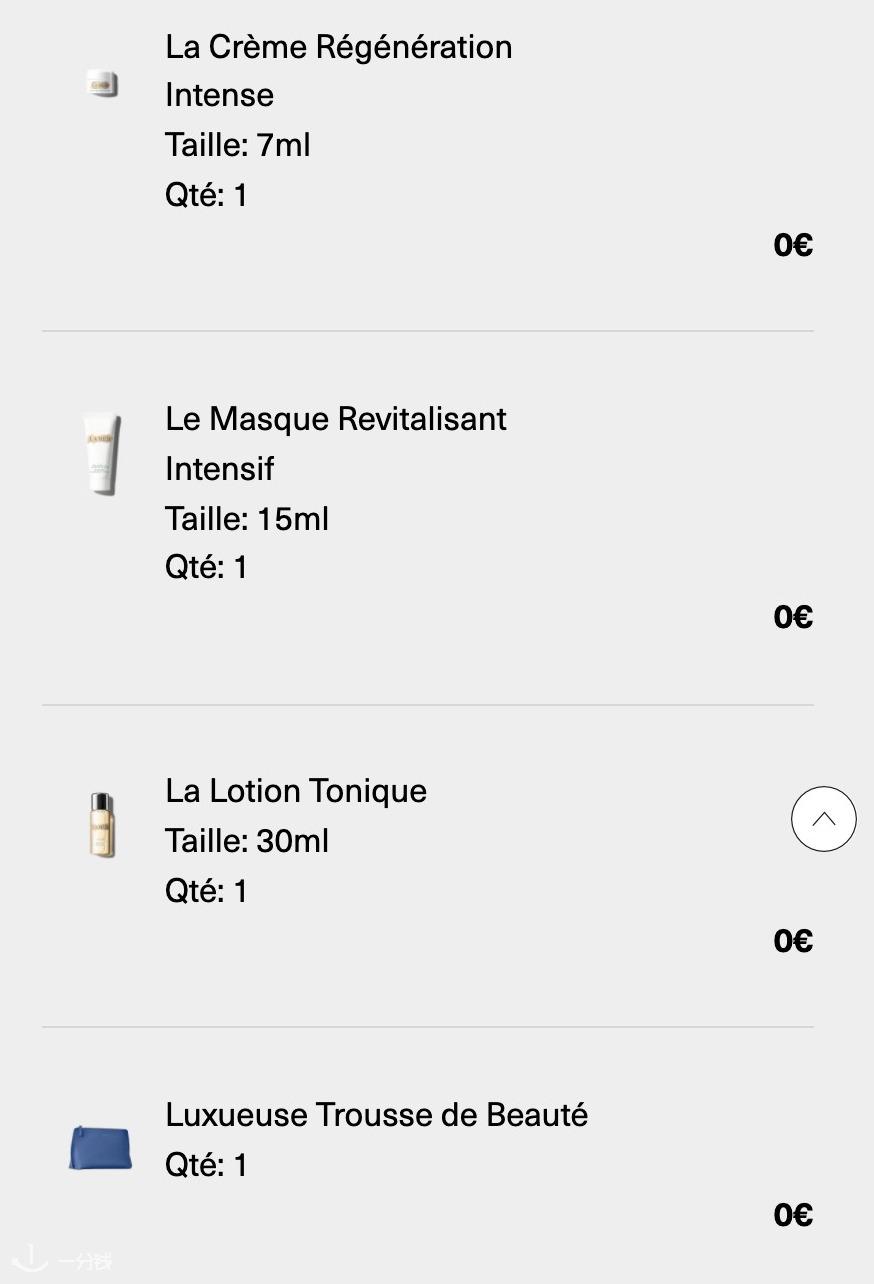Click the La Lotion Tonique bottle image
The image size is (874, 1284).
102,825
